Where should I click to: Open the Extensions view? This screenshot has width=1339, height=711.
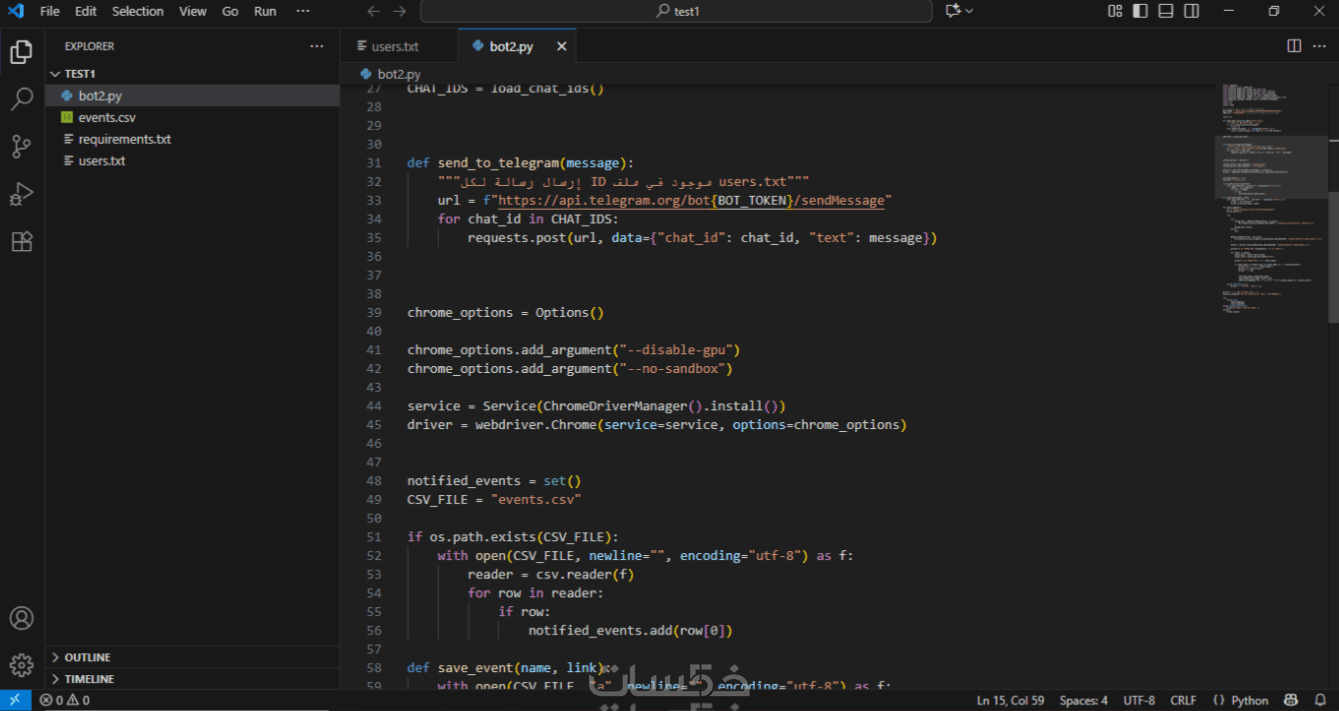pos(22,242)
